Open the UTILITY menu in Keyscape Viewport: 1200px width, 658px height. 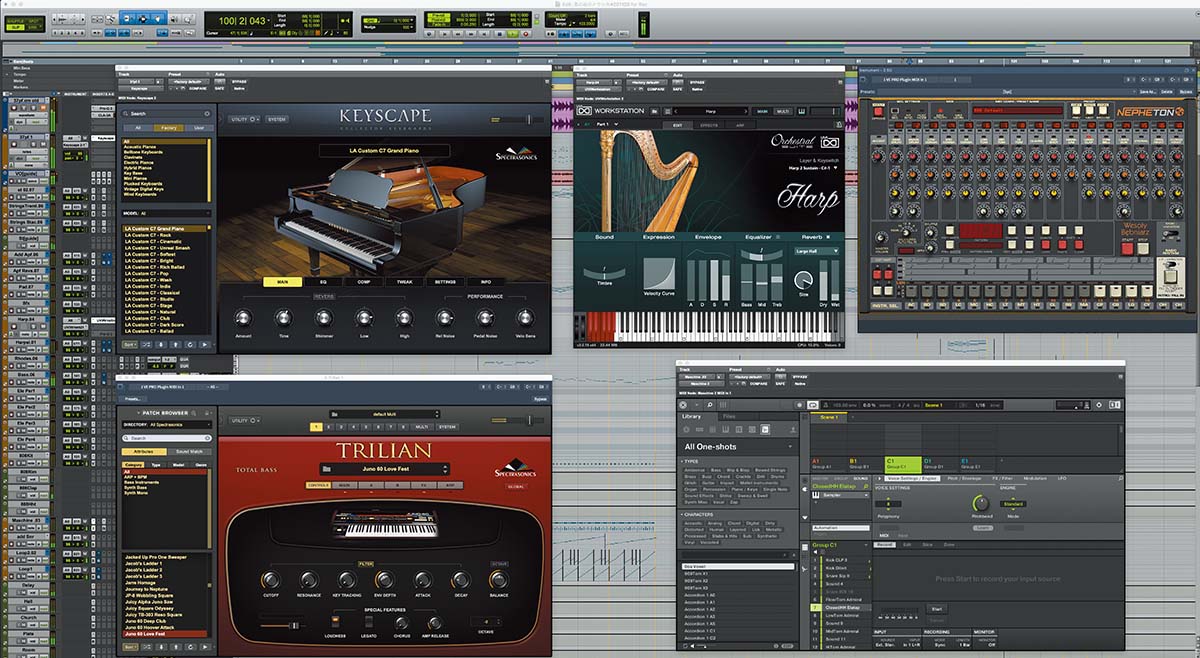(244, 119)
